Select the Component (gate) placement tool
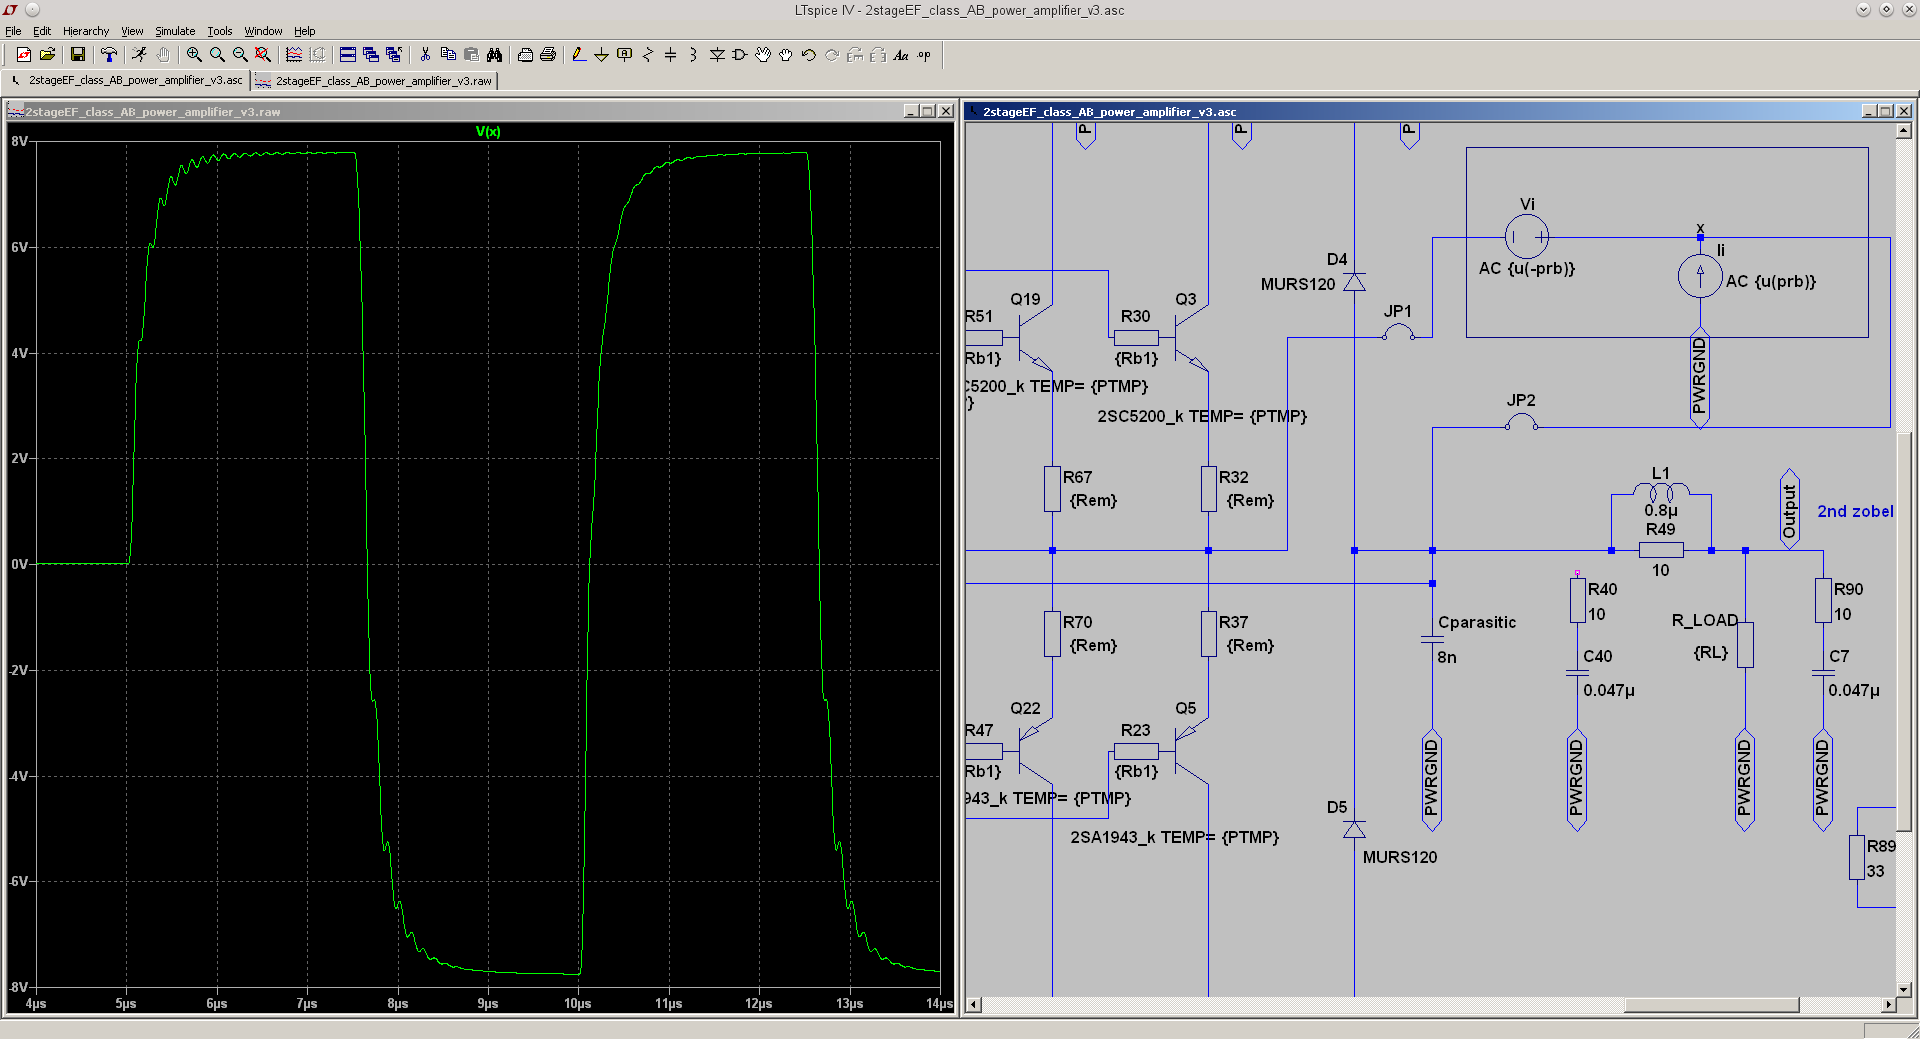 (x=740, y=55)
